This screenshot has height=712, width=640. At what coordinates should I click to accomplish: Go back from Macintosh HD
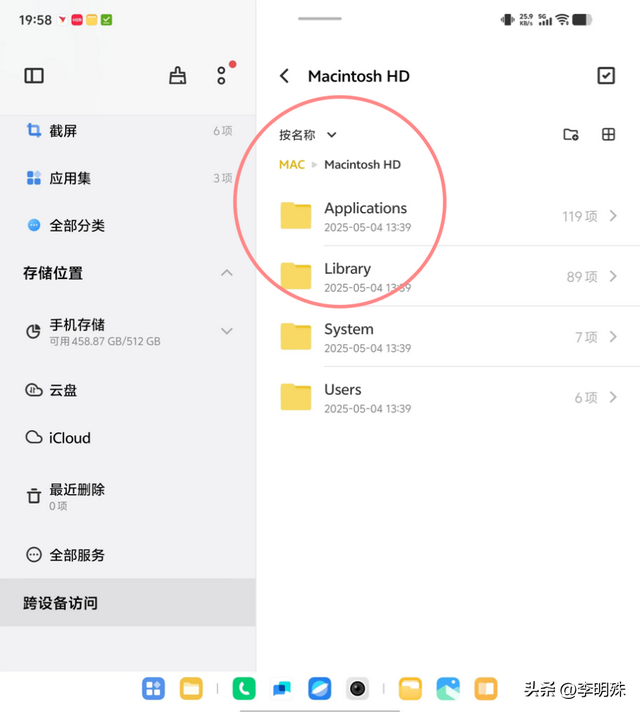(x=284, y=76)
